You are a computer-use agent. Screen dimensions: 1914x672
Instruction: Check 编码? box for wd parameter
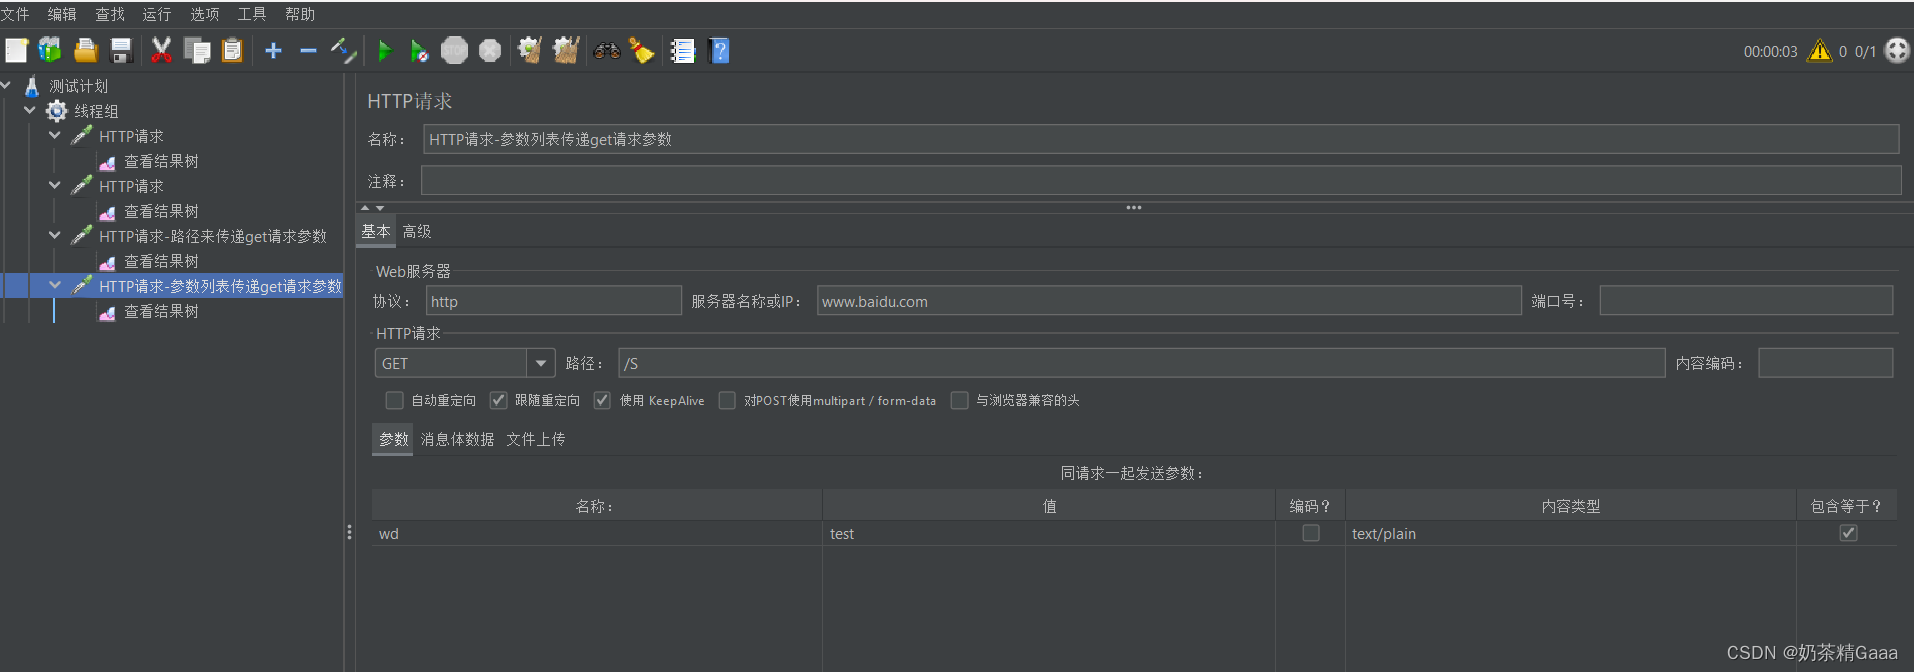click(x=1310, y=533)
